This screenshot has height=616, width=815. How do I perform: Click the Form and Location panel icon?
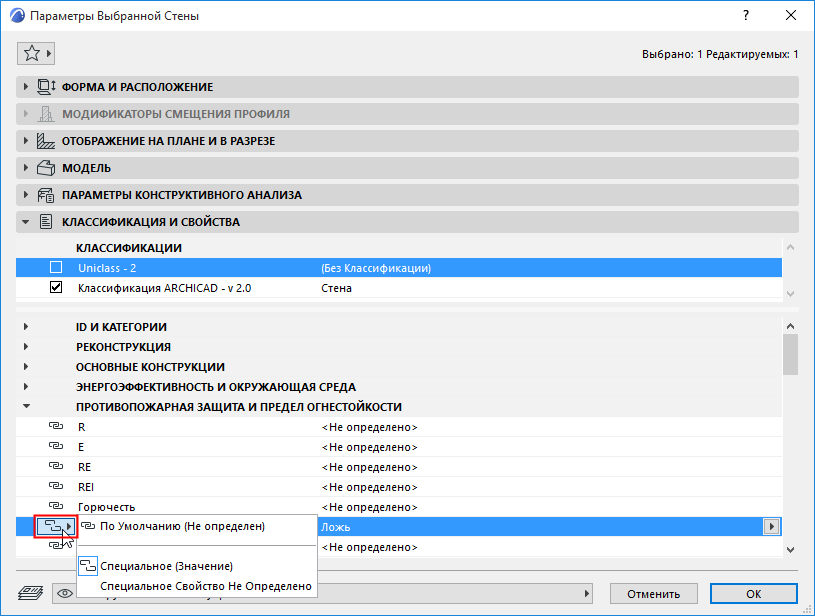click(x=46, y=87)
